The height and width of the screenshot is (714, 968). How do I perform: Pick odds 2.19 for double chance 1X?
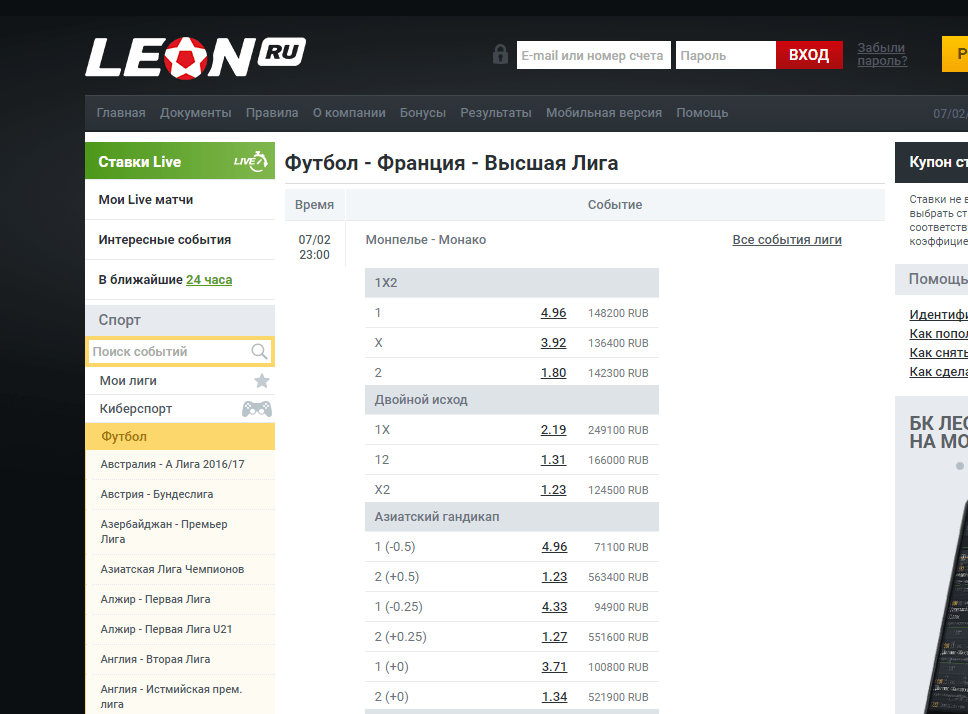tap(553, 430)
